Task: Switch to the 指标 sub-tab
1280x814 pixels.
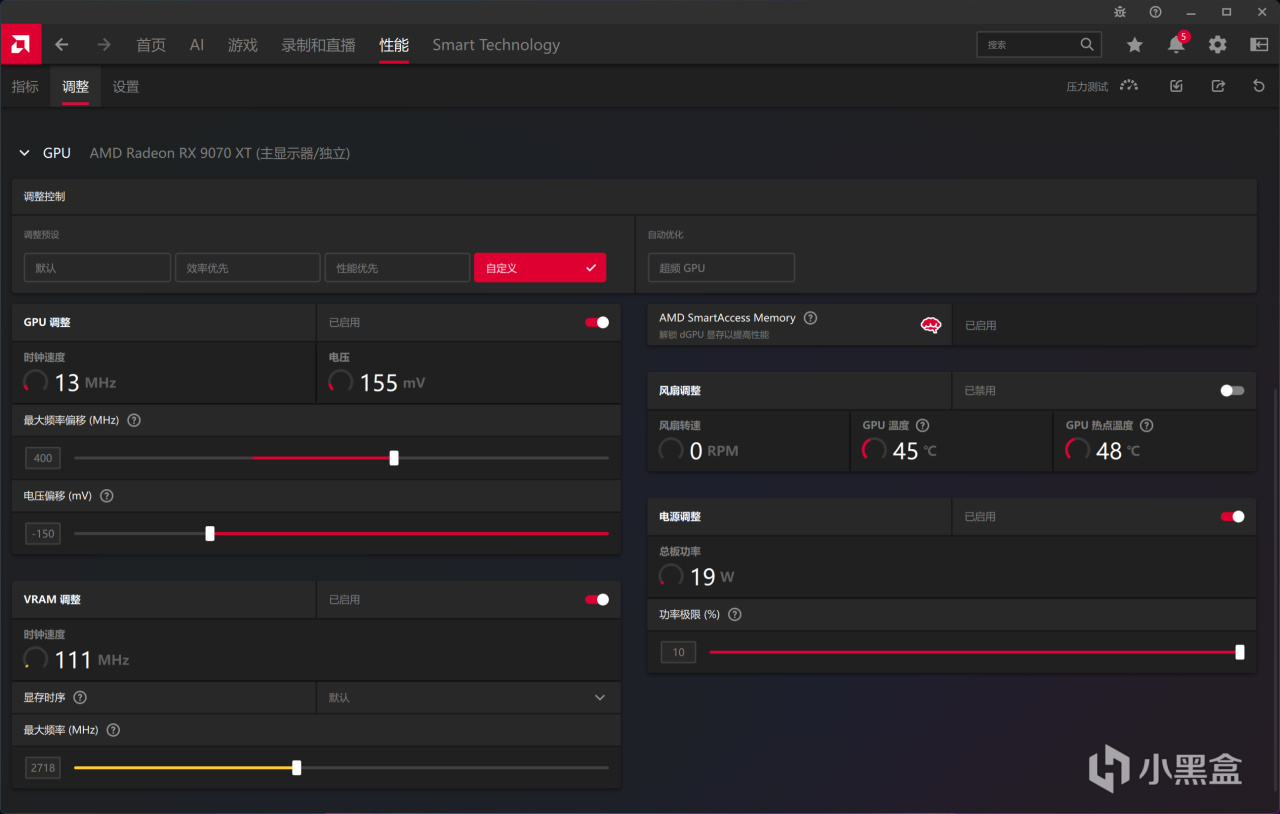Action: (25, 87)
